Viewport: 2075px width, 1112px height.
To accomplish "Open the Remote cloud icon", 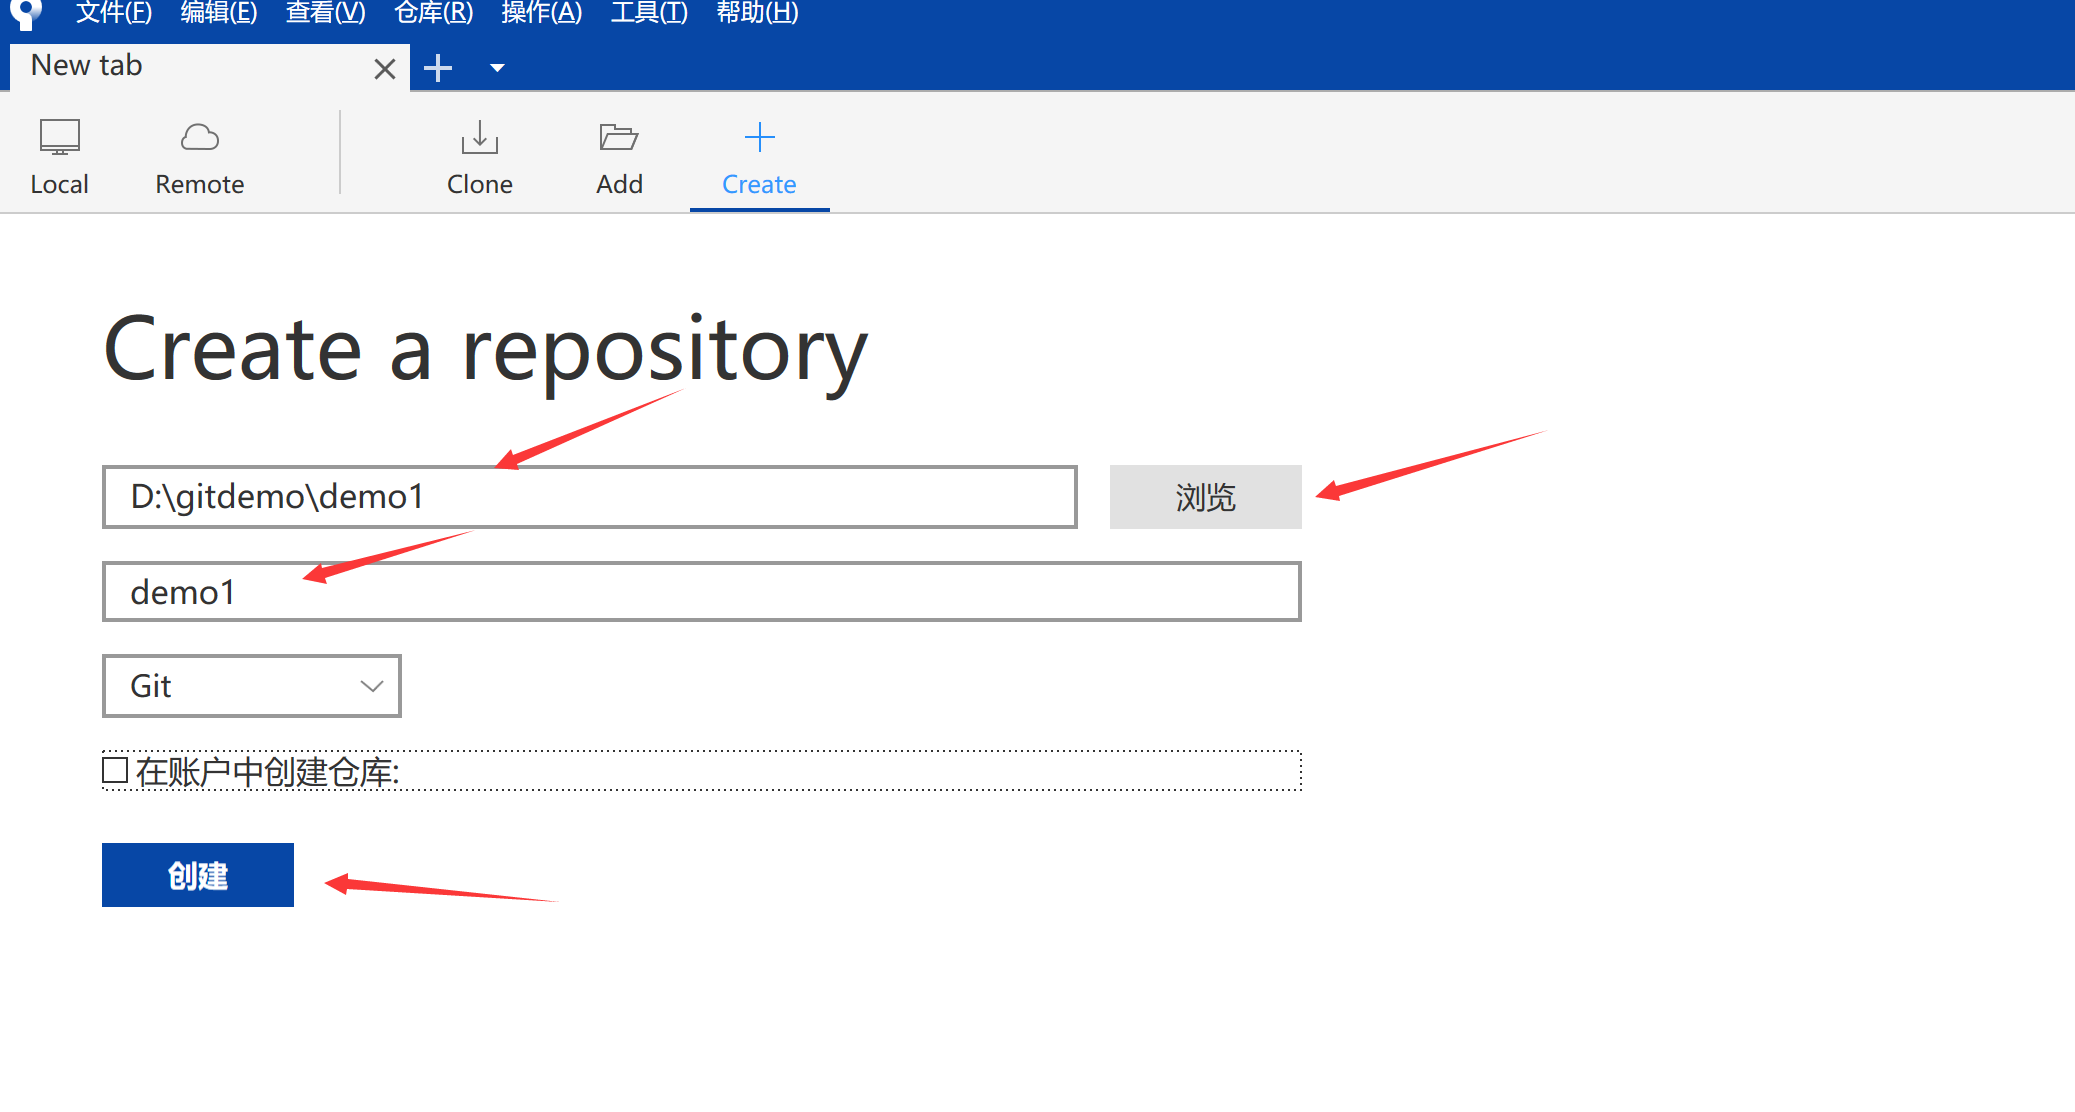I will [199, 138].
